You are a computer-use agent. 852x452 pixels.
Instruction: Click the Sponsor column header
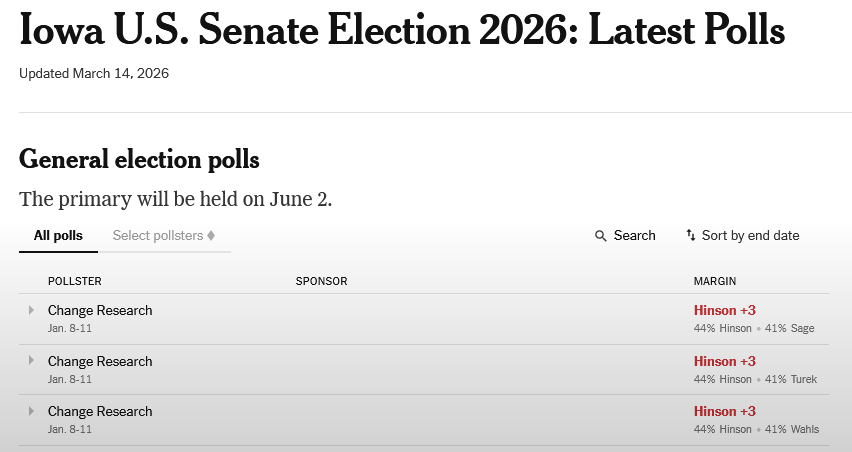[321, 282]
